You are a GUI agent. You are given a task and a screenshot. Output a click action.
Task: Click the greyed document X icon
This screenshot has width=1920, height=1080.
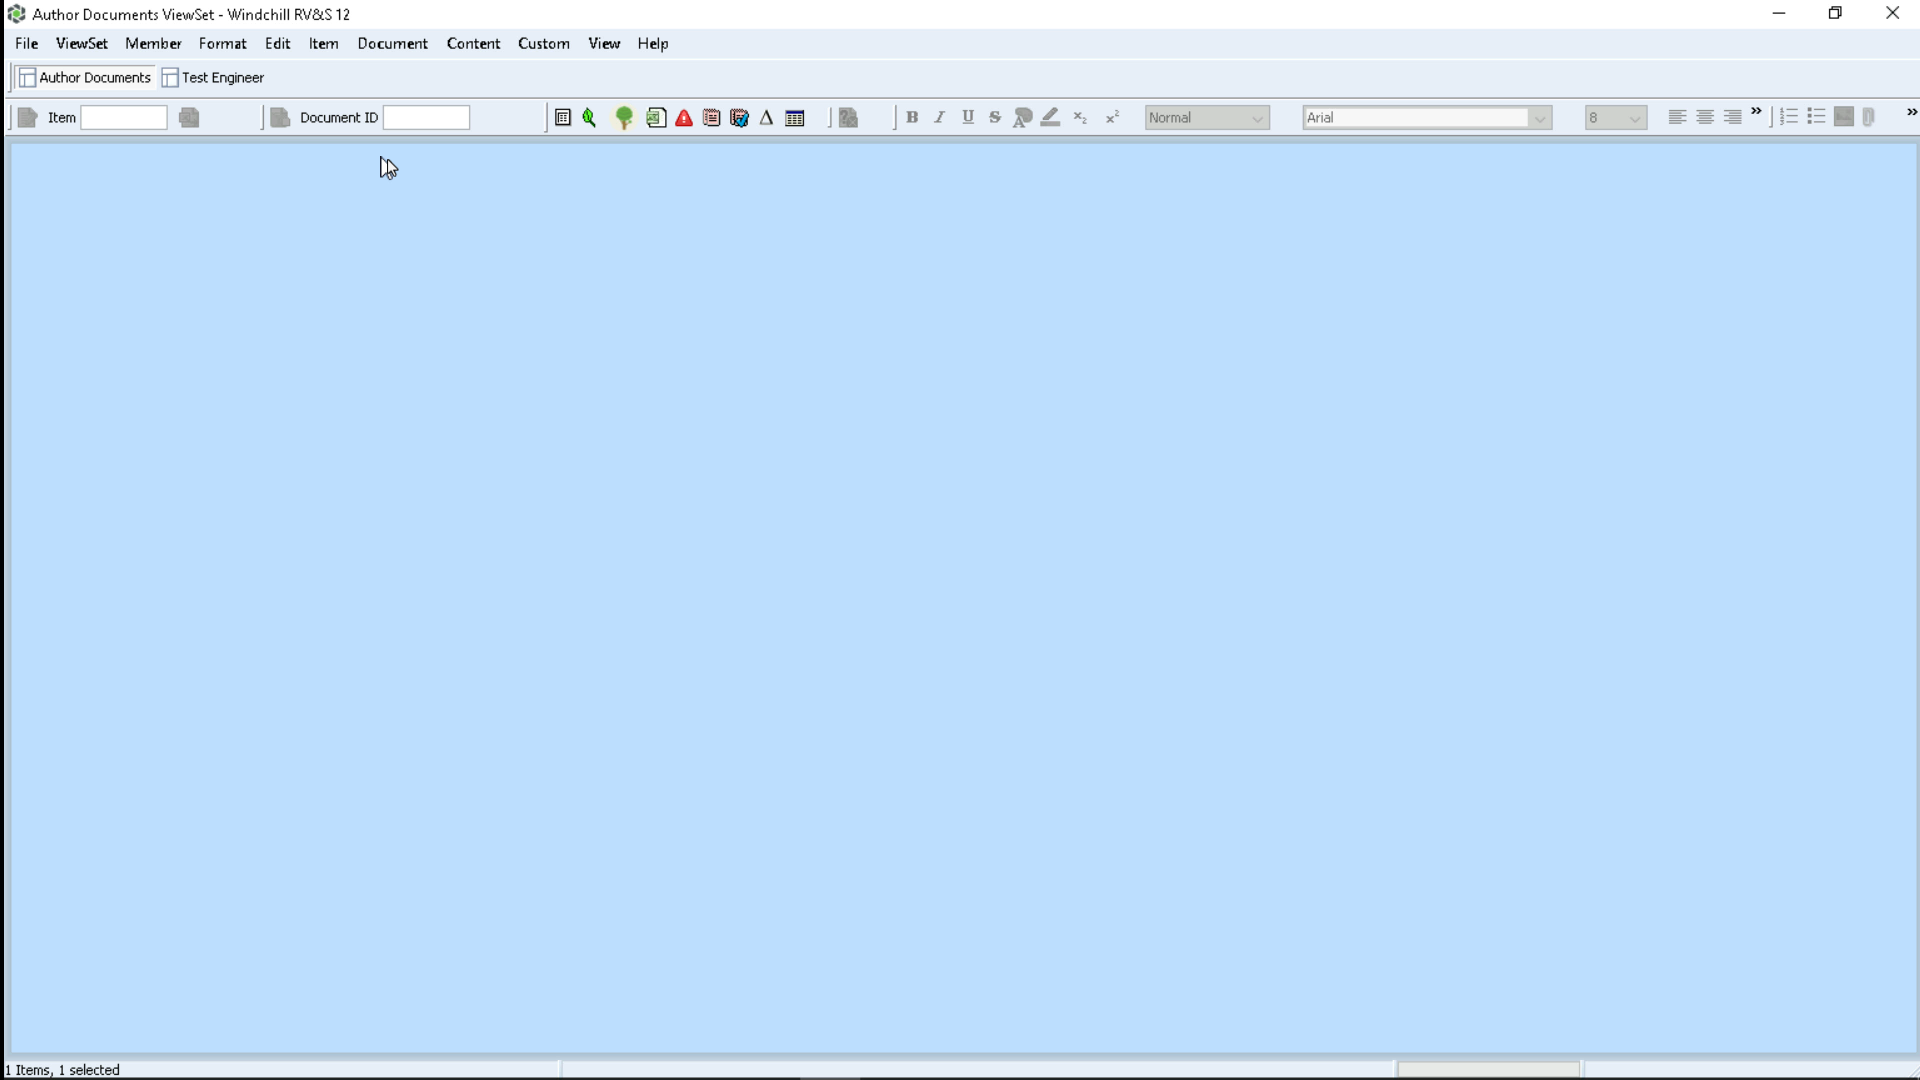click(x=848, y=118)
